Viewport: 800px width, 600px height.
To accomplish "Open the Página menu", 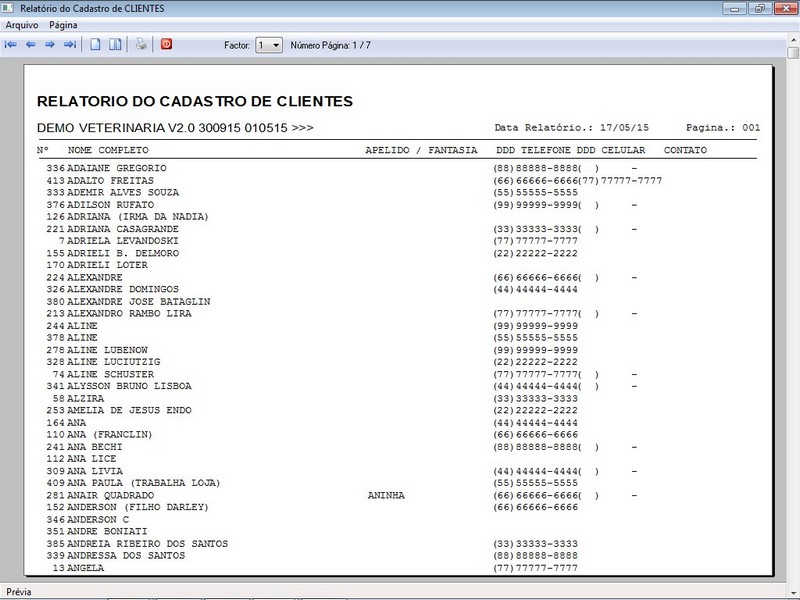I will (63, 24).
